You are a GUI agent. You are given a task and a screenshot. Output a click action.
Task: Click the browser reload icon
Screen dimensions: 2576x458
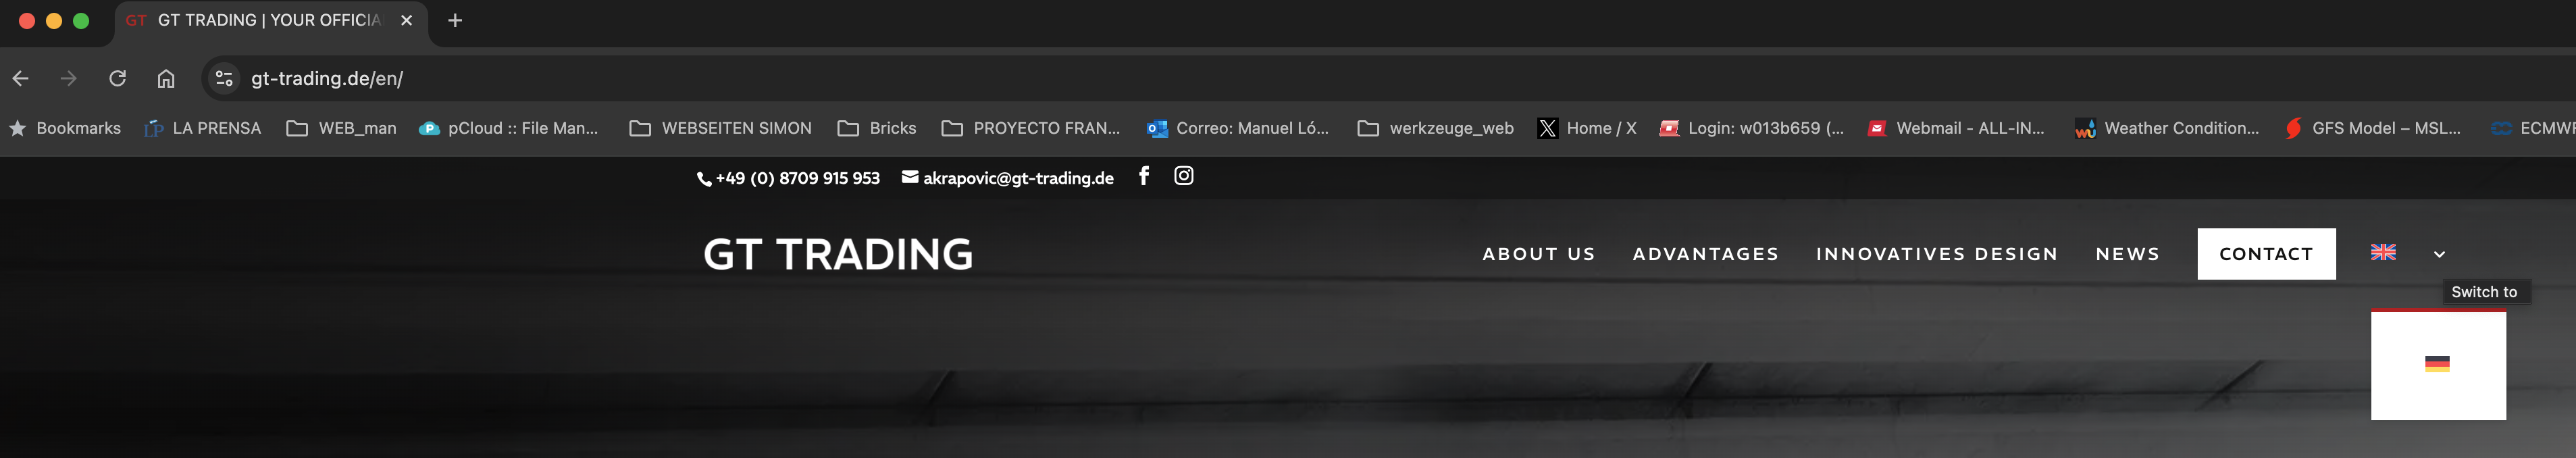pos(117,78)
